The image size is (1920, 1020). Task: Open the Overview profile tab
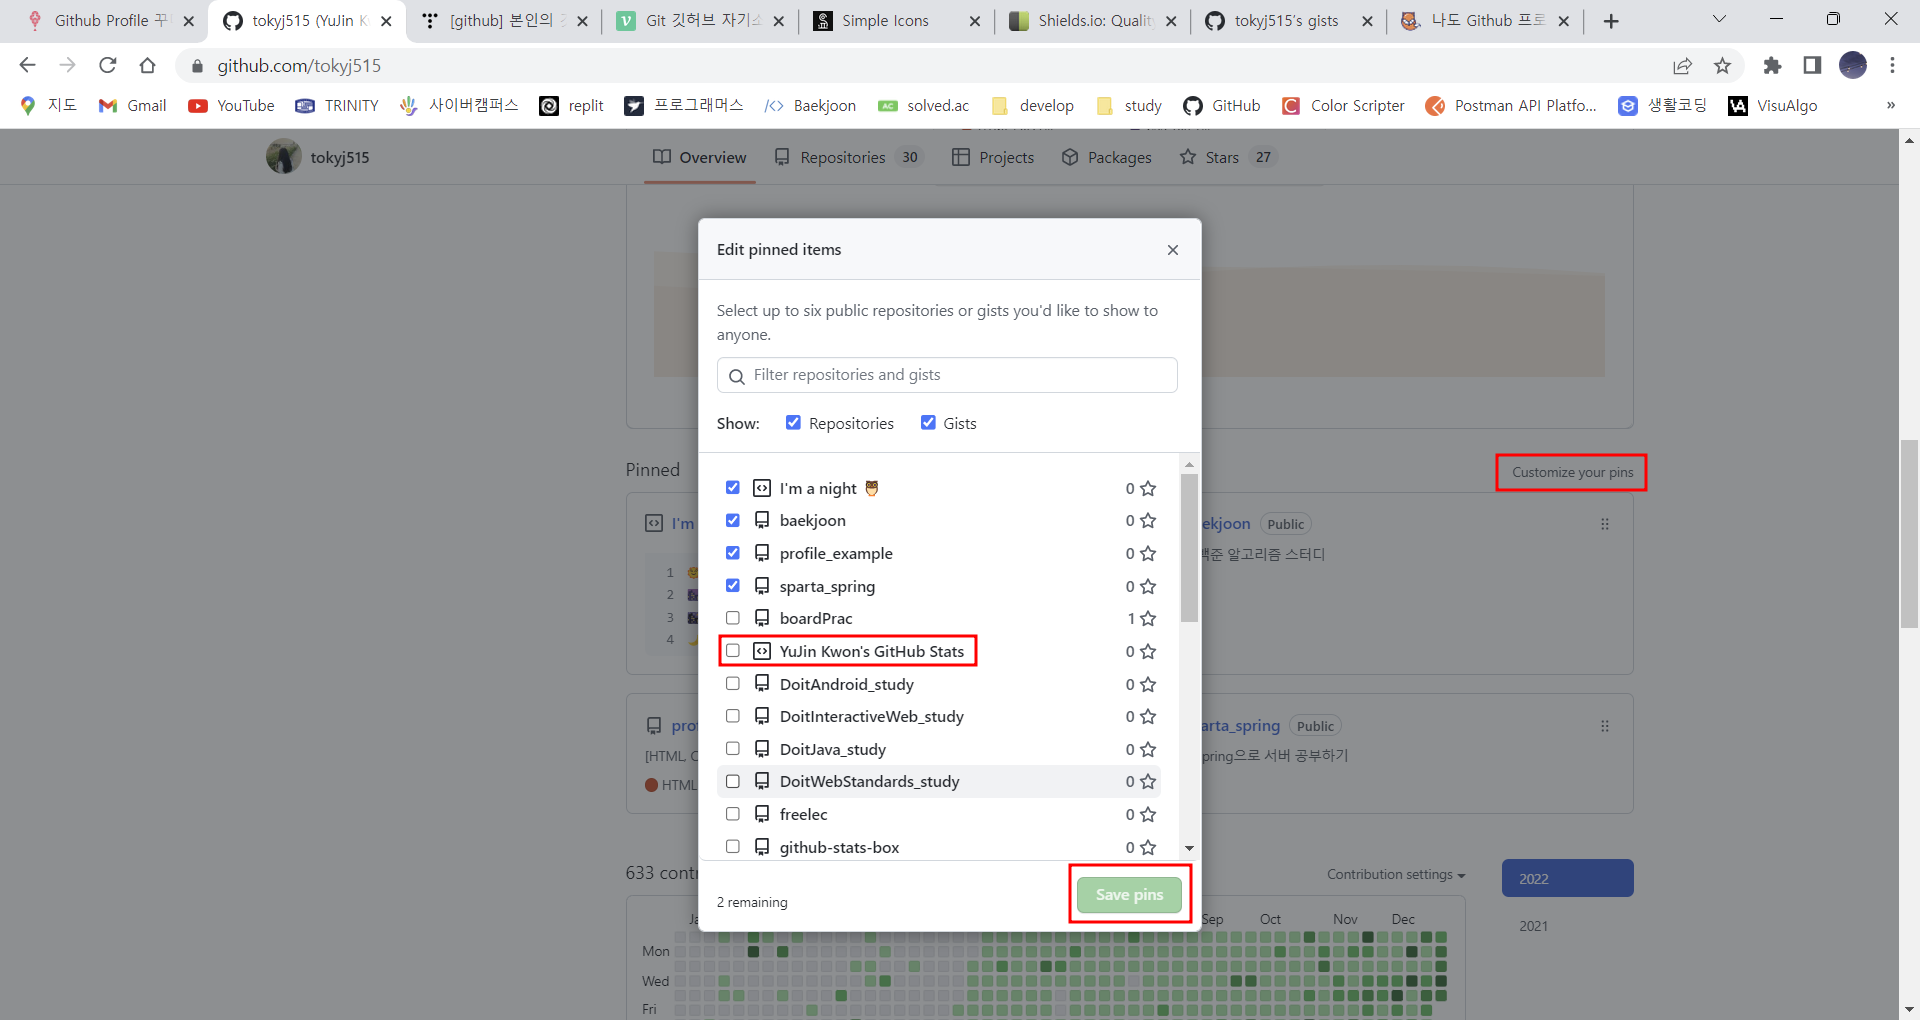(x=700, y=157)
